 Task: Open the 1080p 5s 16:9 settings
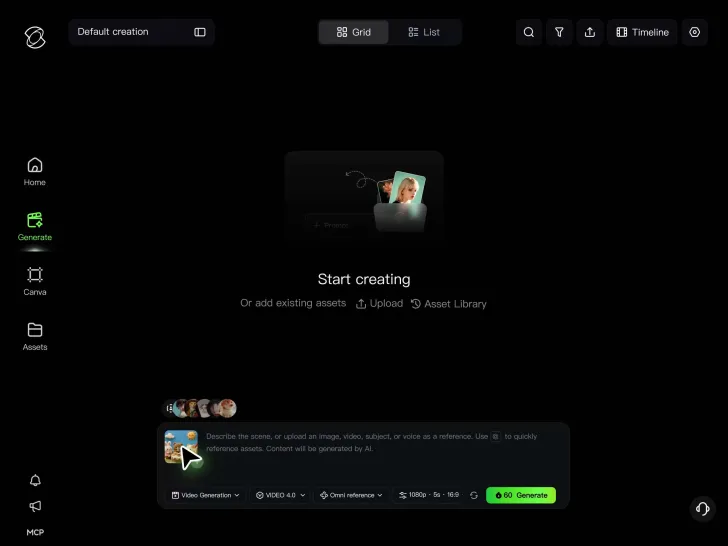[429, 495]
